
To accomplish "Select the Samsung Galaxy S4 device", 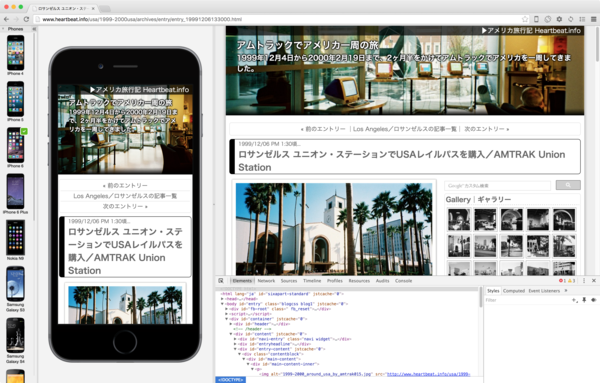I will click(x=15, y=341).
